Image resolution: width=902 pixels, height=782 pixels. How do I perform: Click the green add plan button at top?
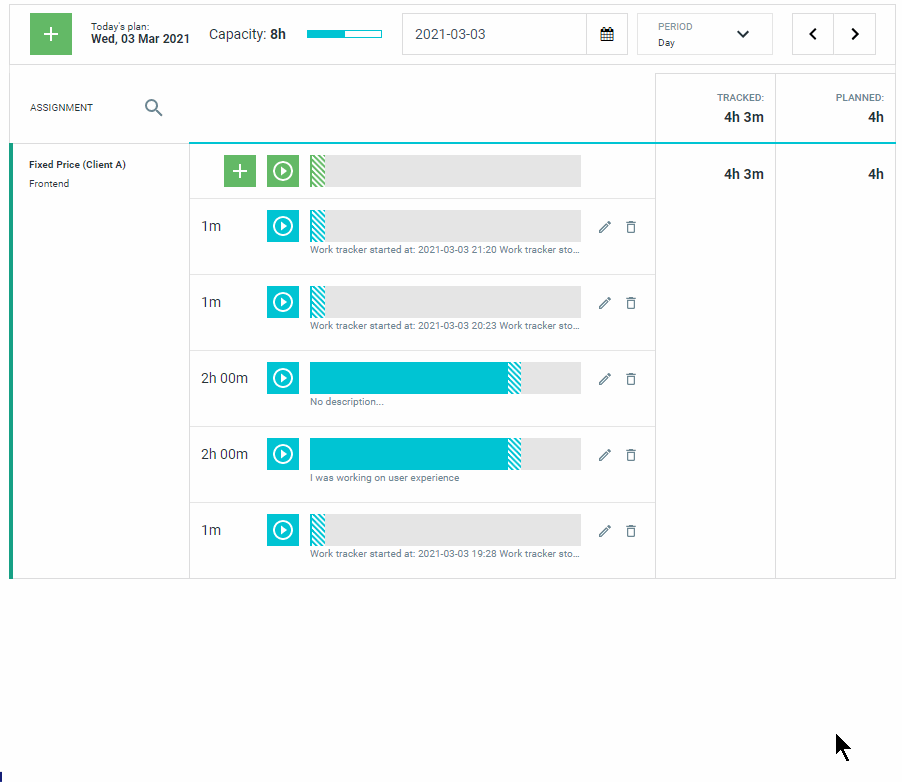pos(51,34)
